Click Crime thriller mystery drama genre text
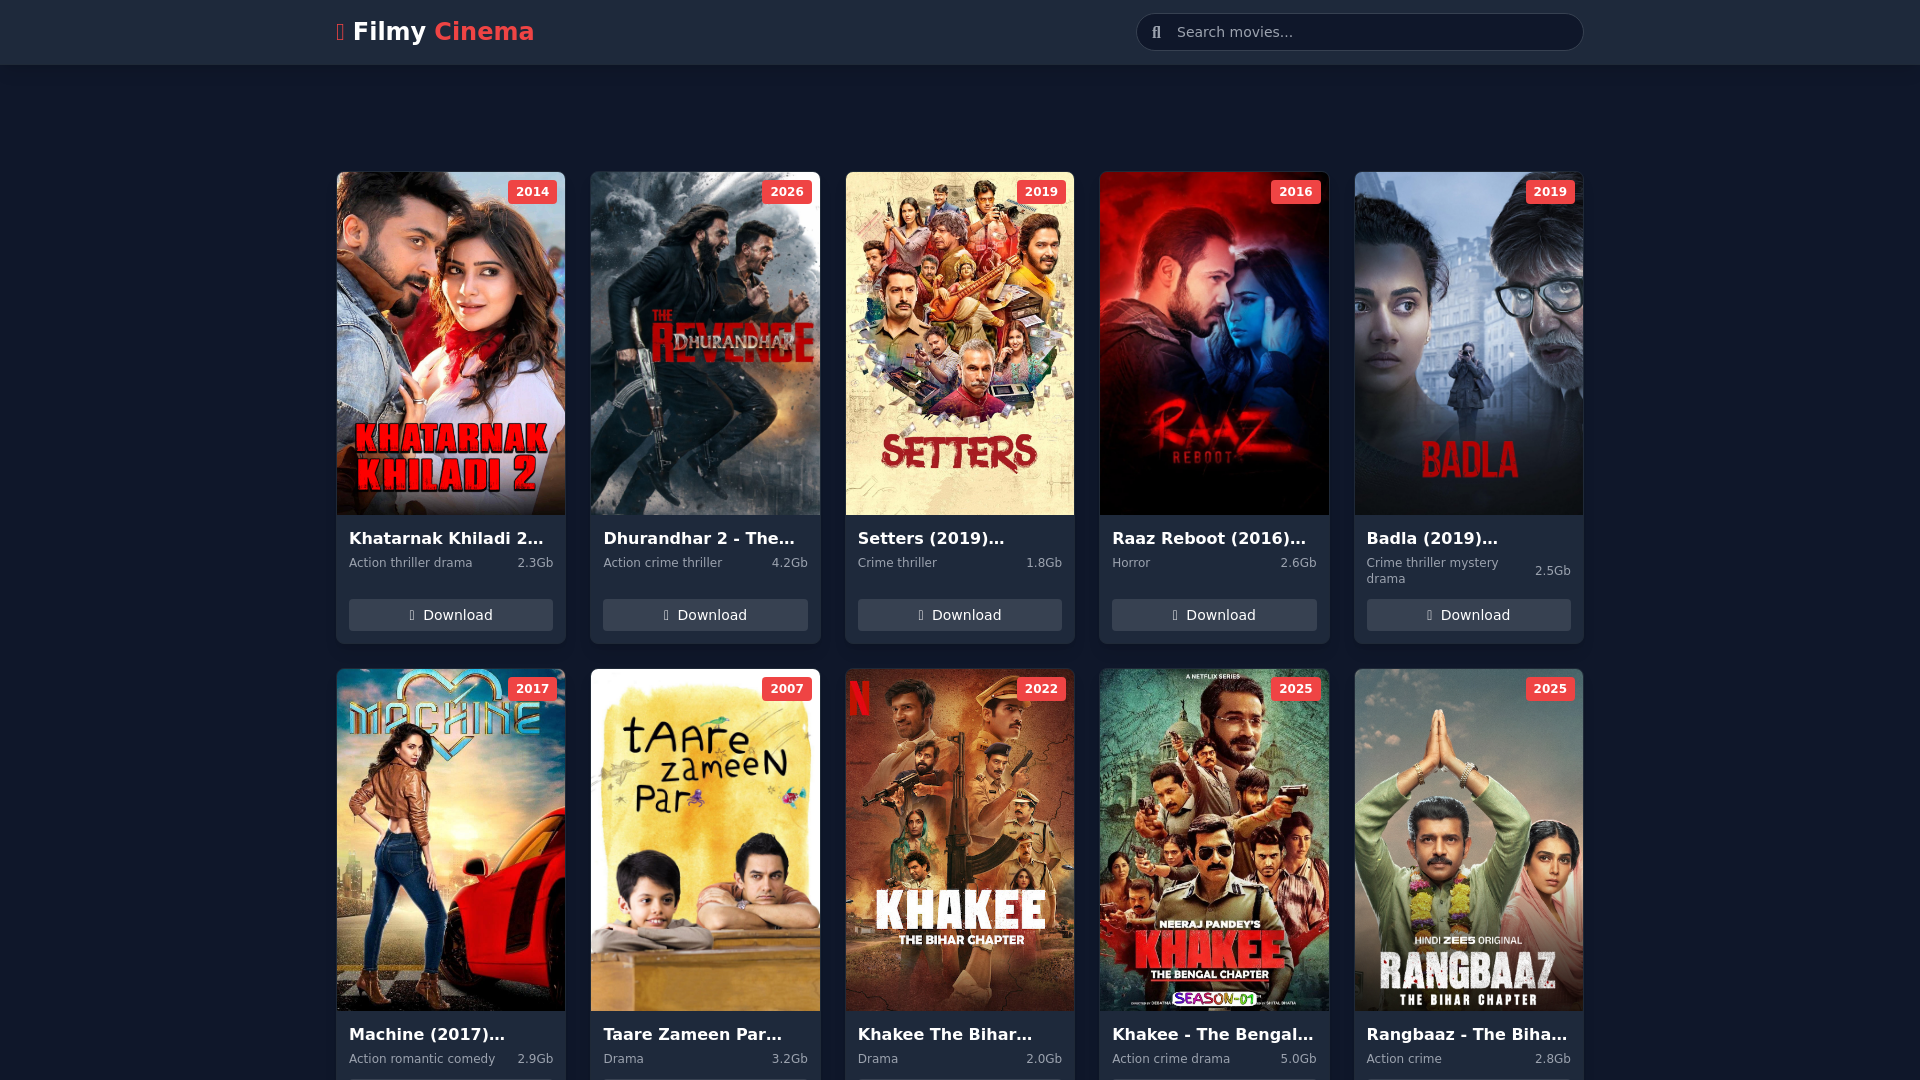Screen dimensions: 1920x1080 1432,571
